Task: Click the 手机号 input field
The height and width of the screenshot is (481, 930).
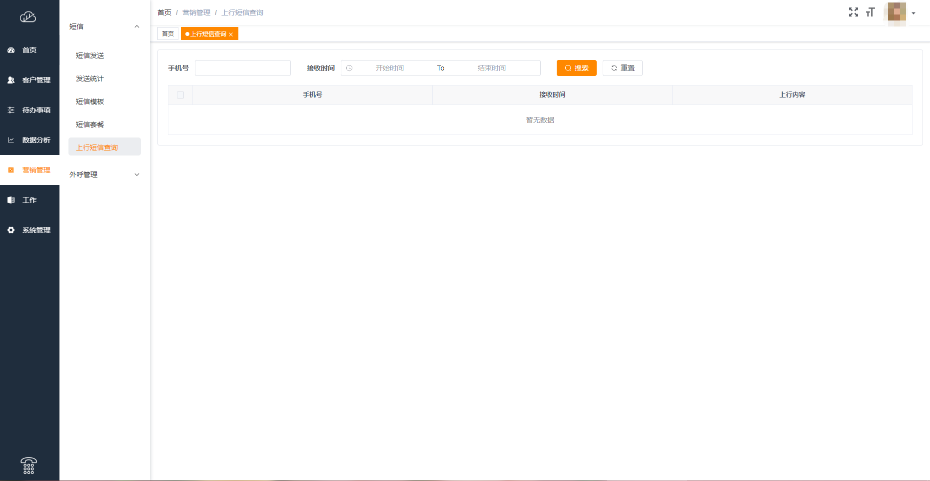Action: point(242,68)
